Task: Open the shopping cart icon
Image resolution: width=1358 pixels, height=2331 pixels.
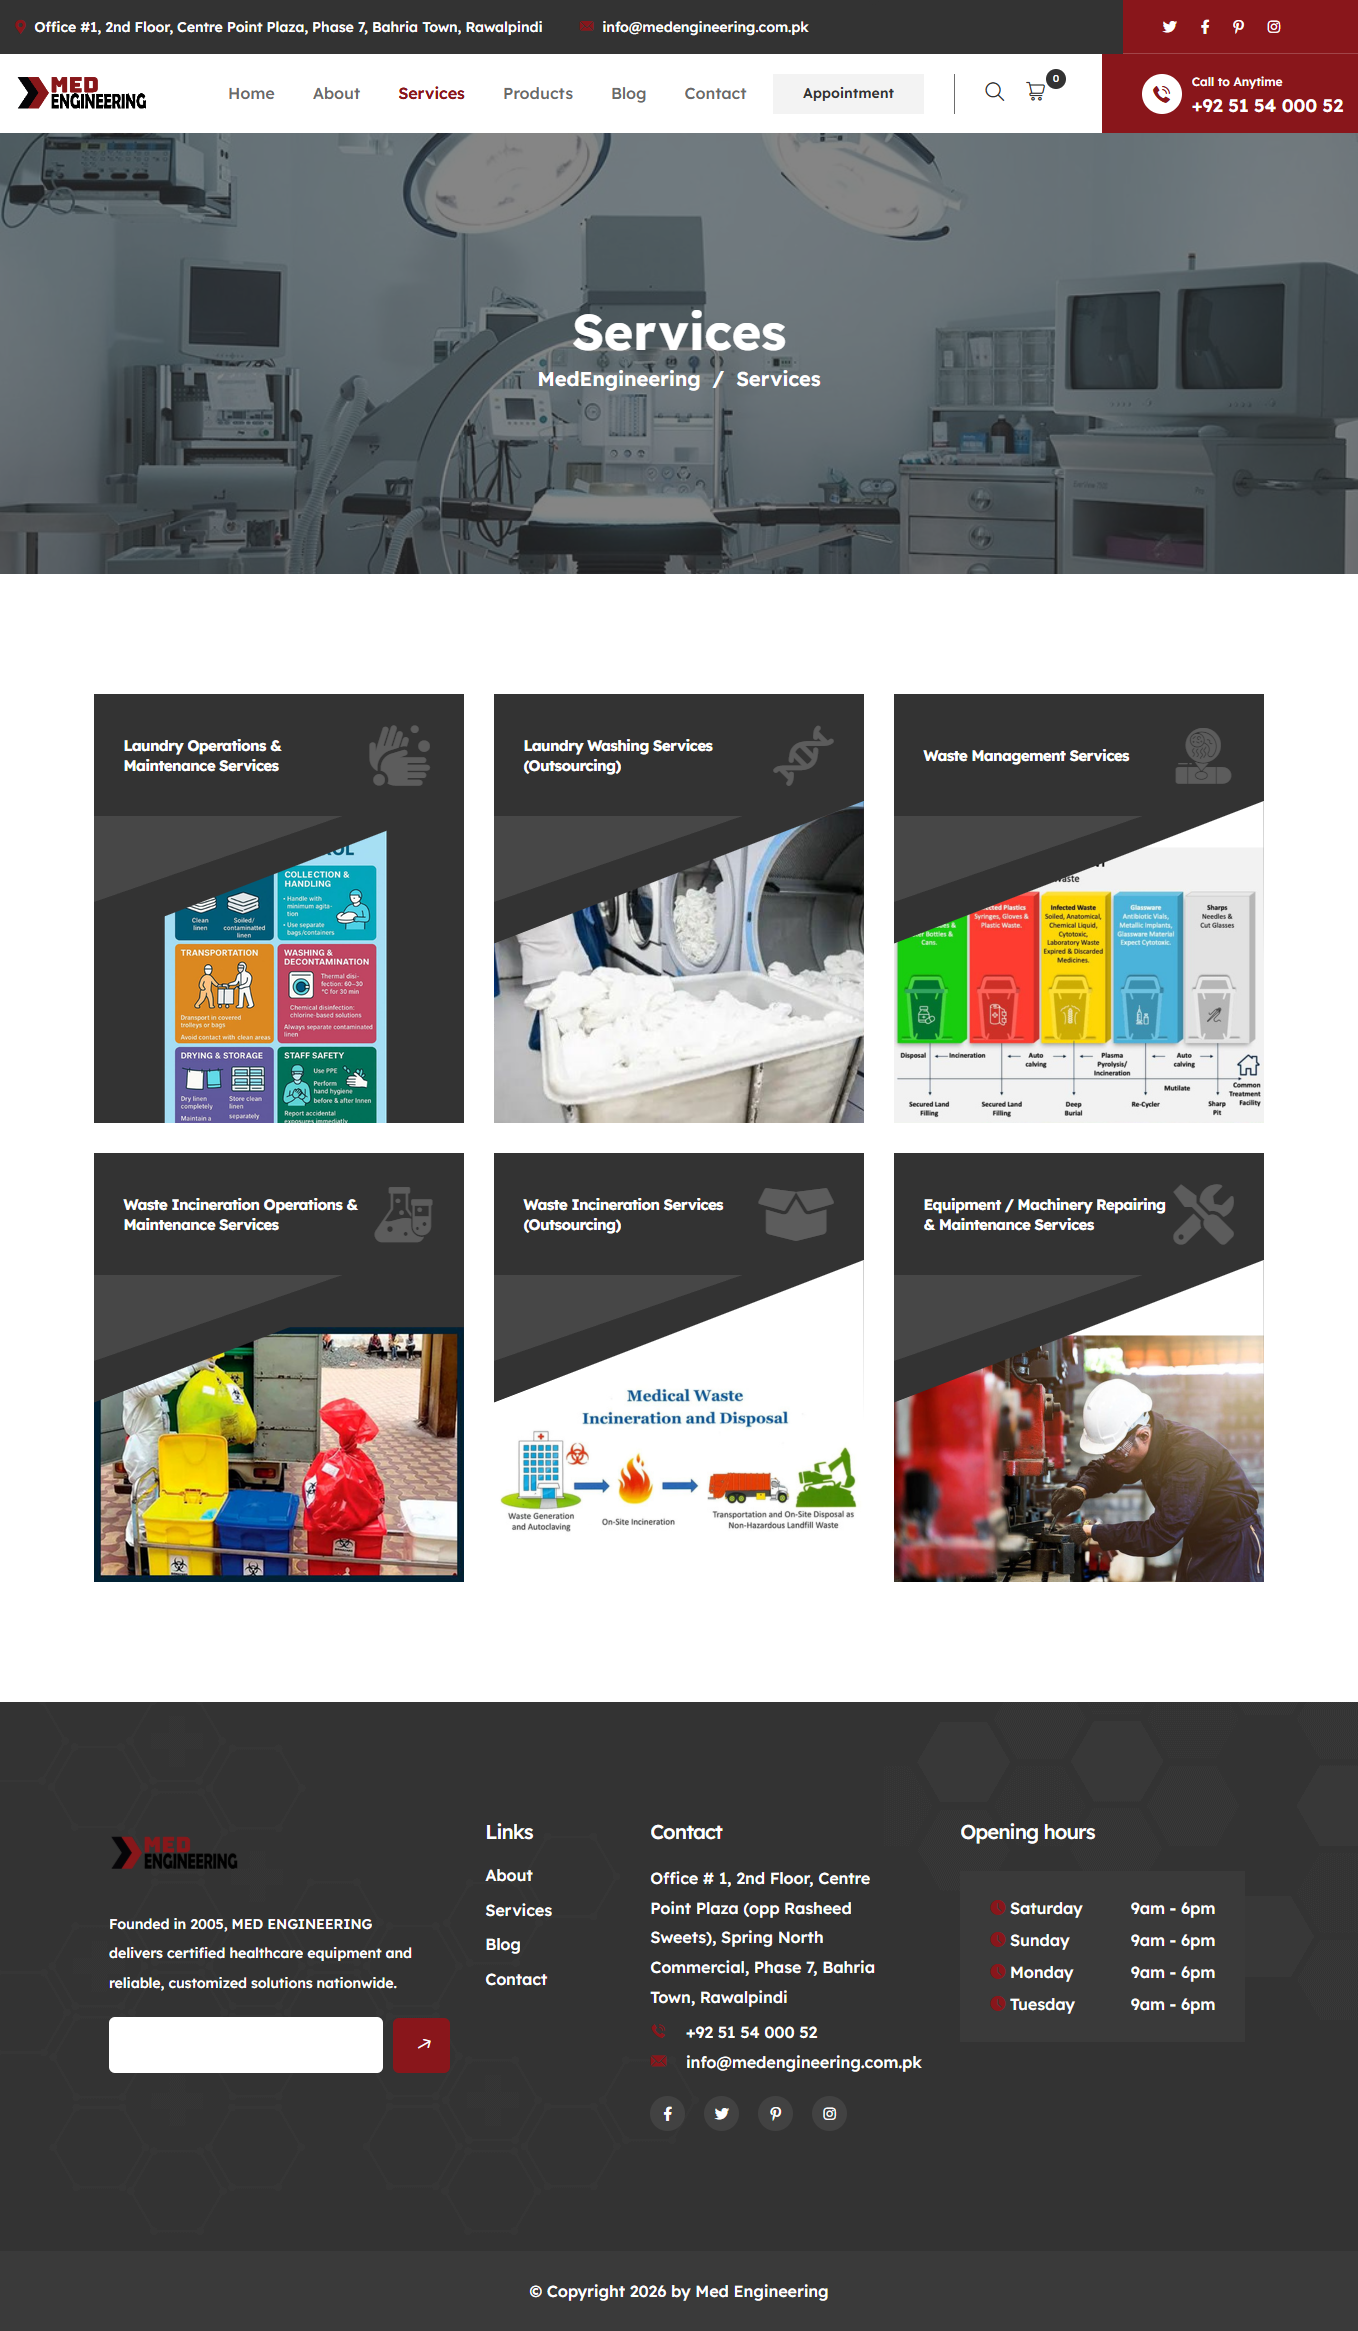Action: tap(1036, 92)
